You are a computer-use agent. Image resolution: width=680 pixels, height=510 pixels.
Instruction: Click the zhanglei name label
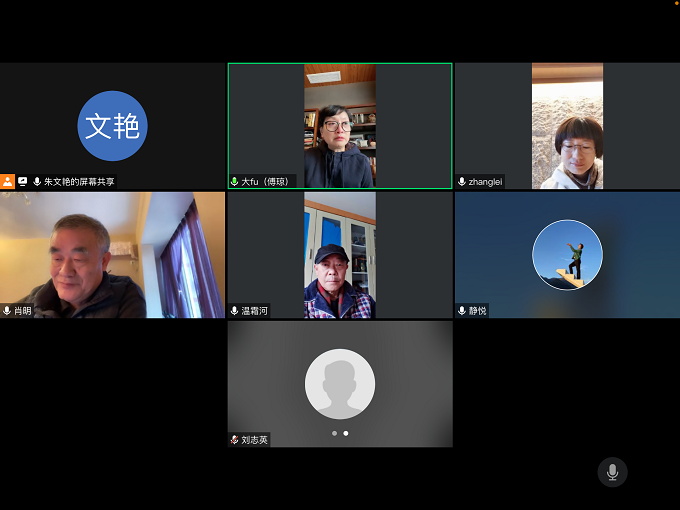tap(485, 181)
